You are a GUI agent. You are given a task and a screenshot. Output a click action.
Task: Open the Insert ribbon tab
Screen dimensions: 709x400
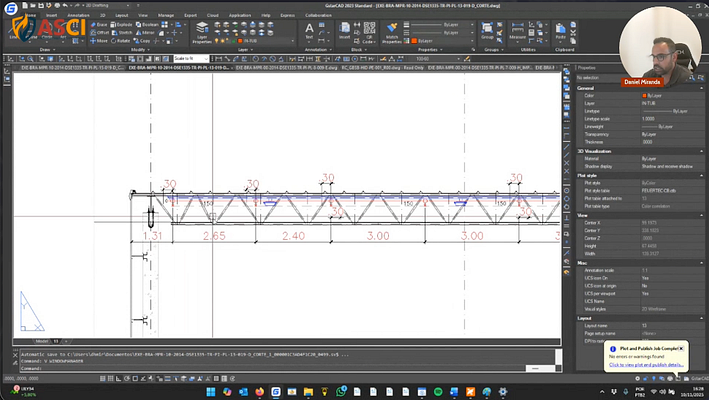(52, 15)
